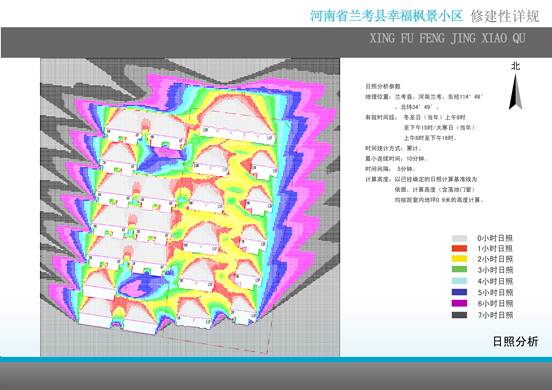The height and width of the screenshot is (390, 552).
Task: Select the green 3小时日照 legend swatch
Action: click(459, 270)
